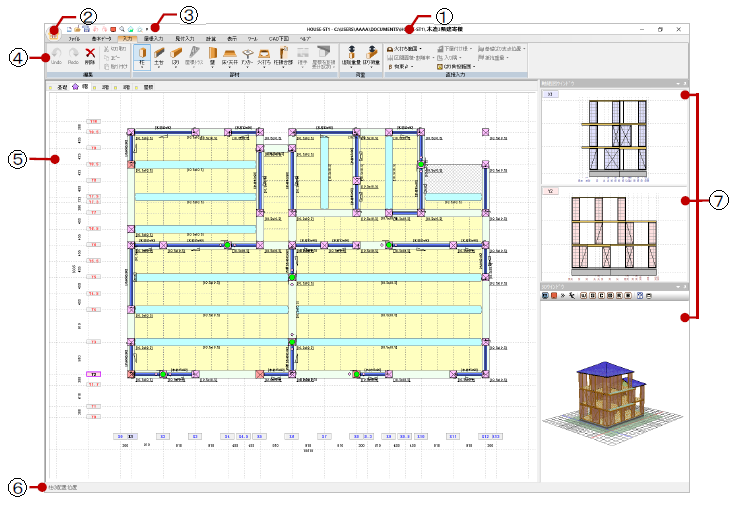Select the 床/天井 floor-ceiling tool
The width and height of the screenshot is (744, 508).
tap(229, 54)
